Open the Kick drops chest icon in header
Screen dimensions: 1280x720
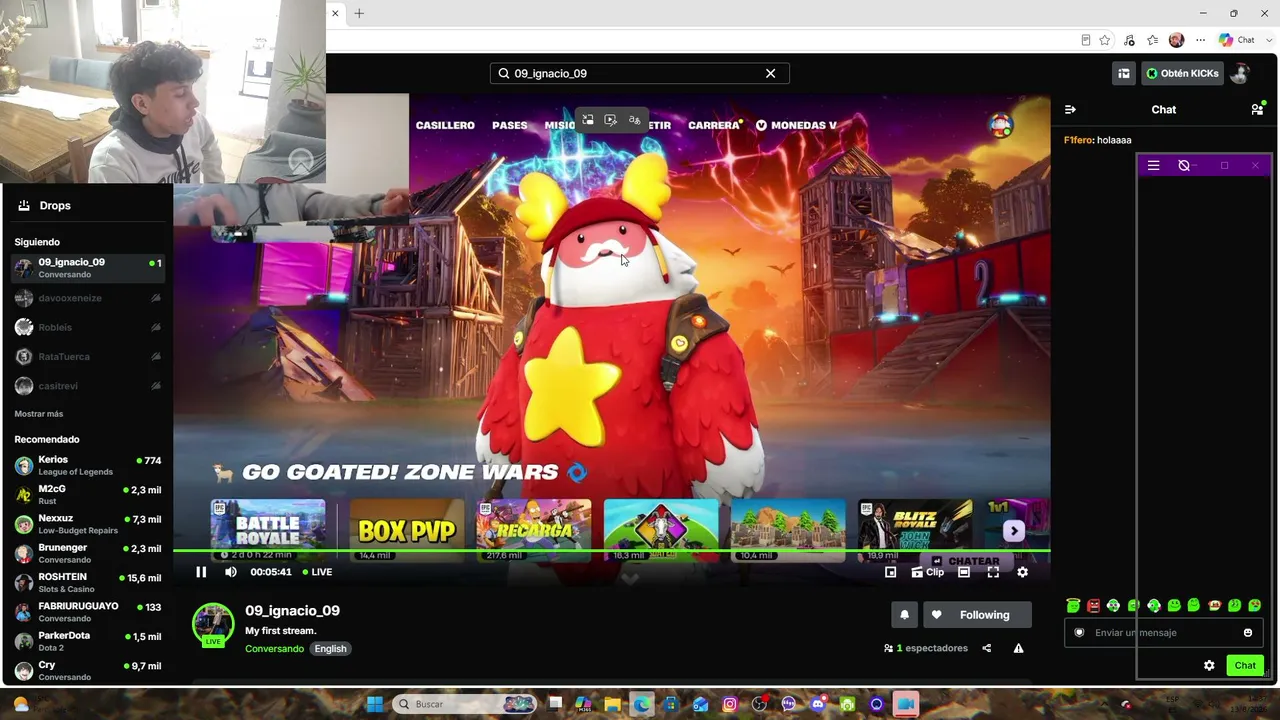point(1124,73)
